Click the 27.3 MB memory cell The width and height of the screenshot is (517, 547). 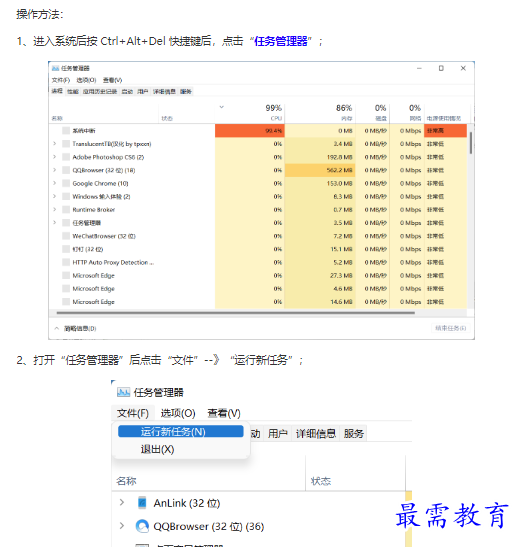coord(320,276)
